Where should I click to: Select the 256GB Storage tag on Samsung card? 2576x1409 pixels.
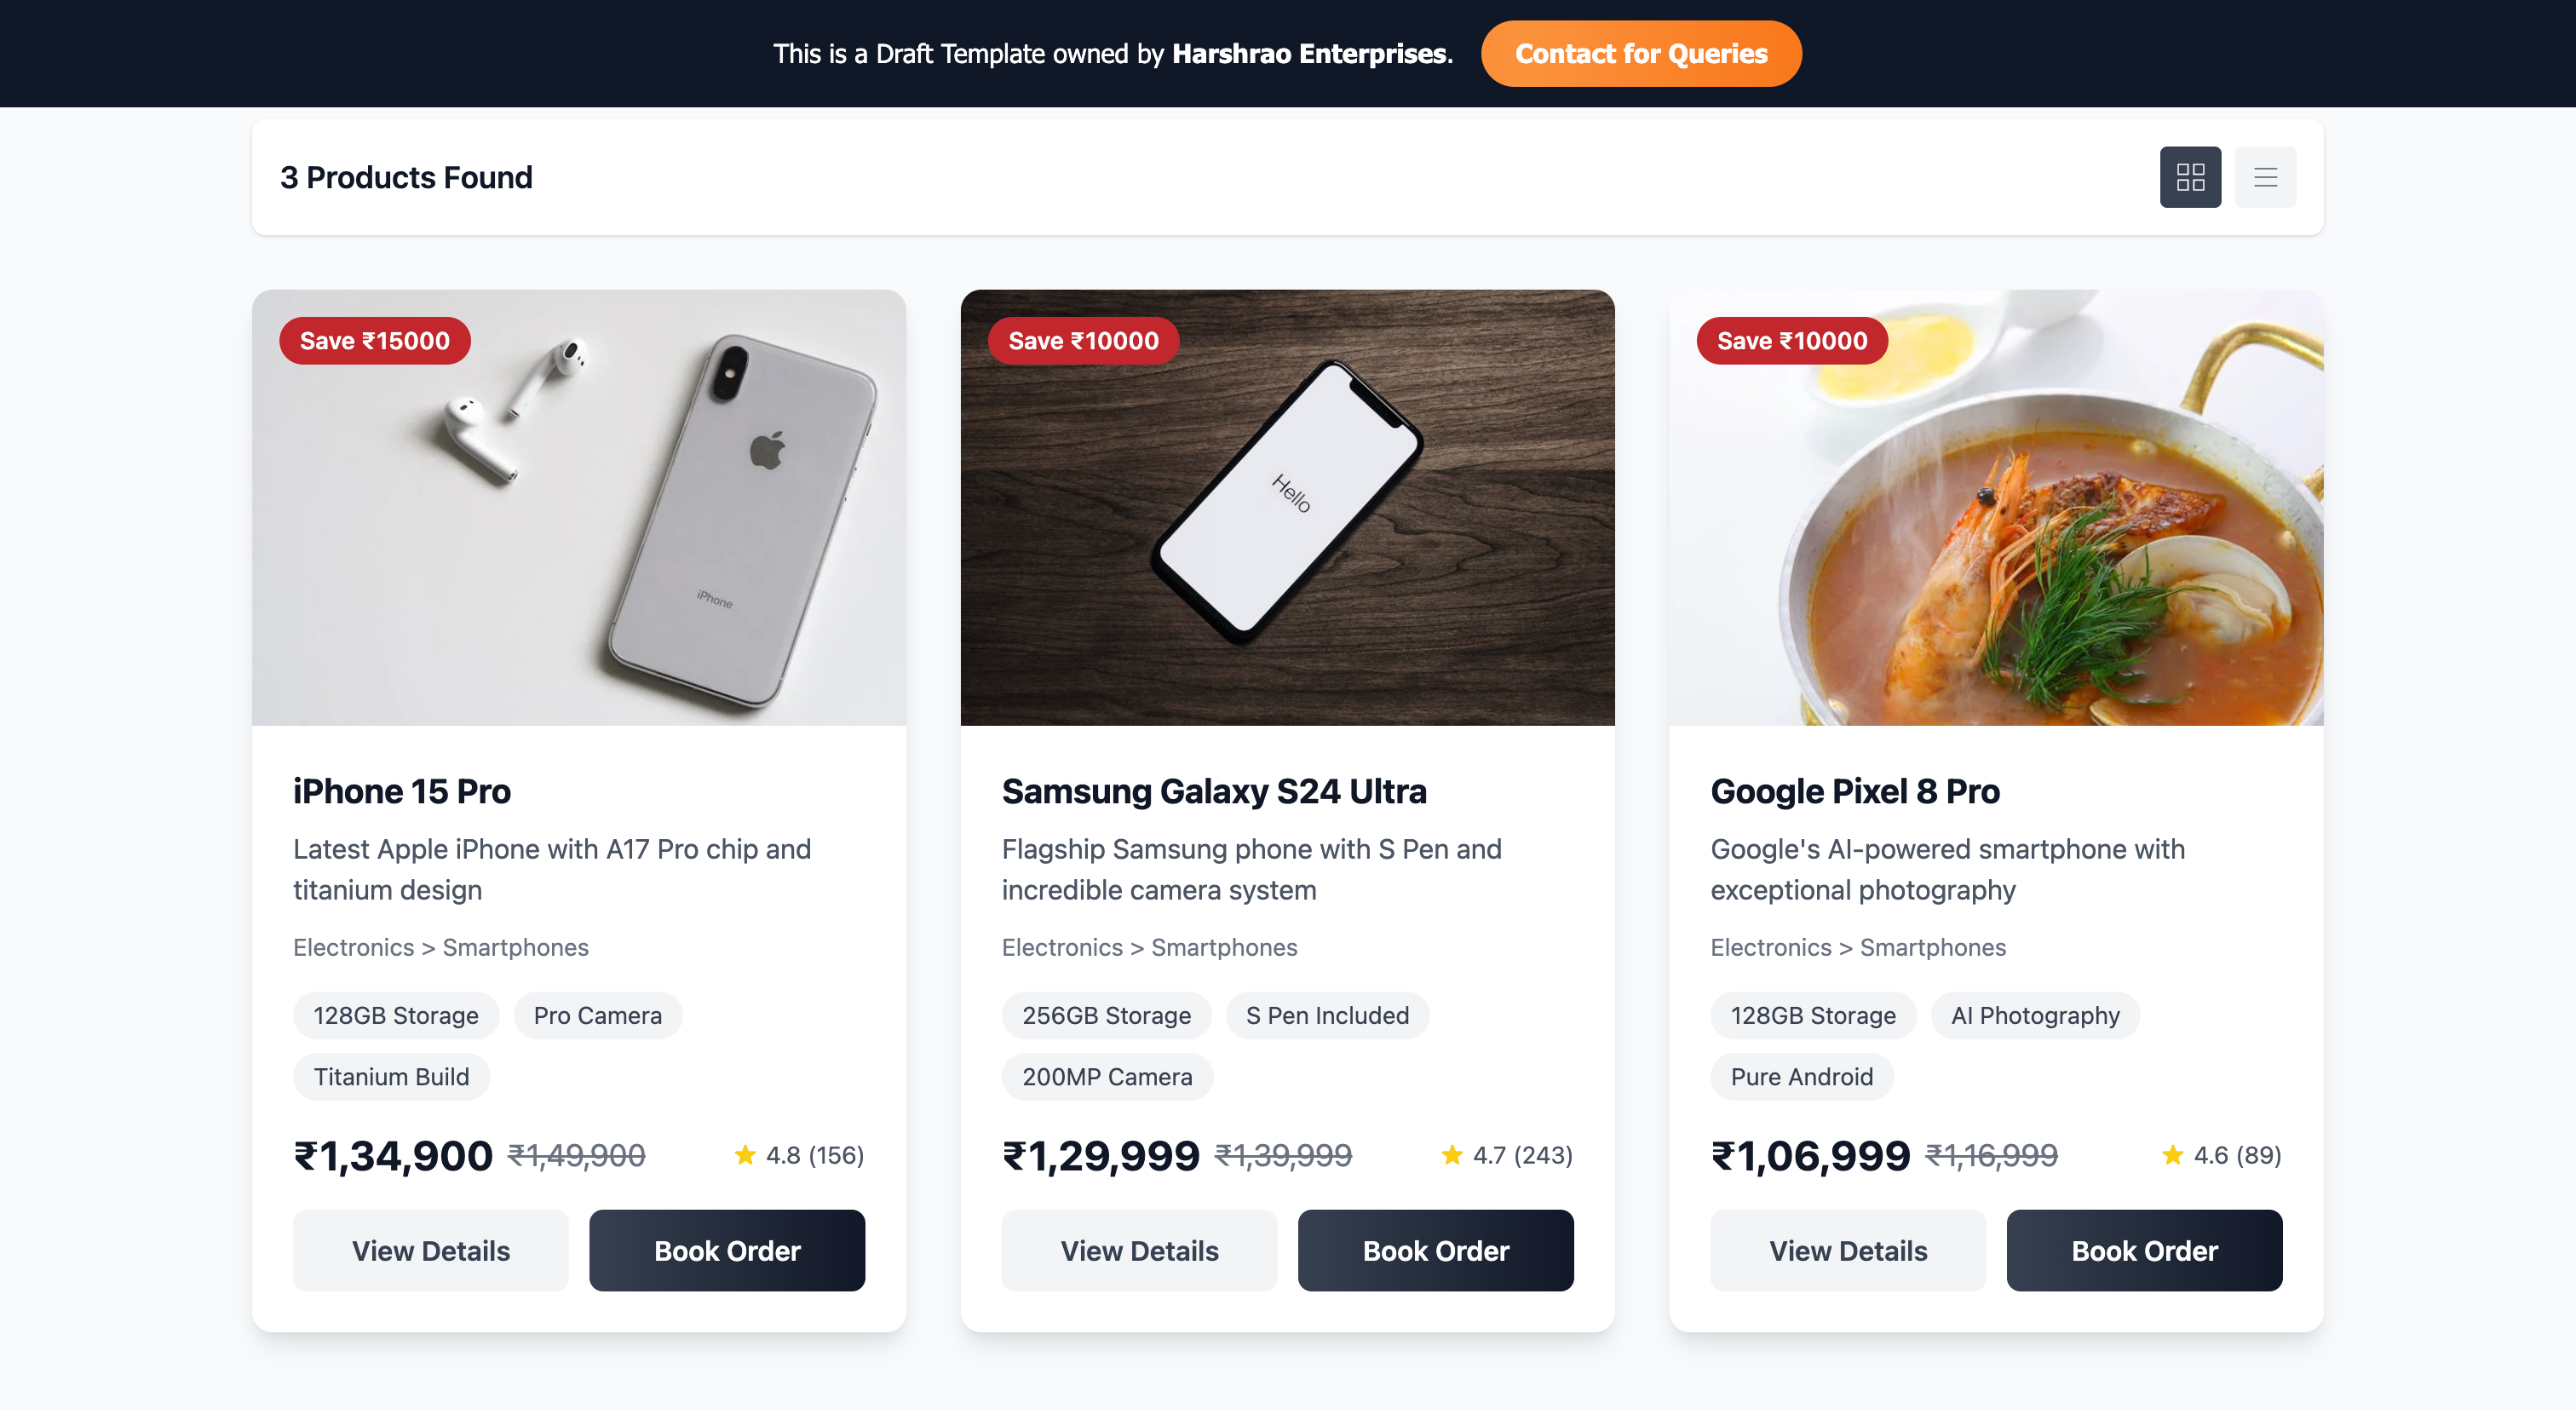(x=1106, y=1015)
